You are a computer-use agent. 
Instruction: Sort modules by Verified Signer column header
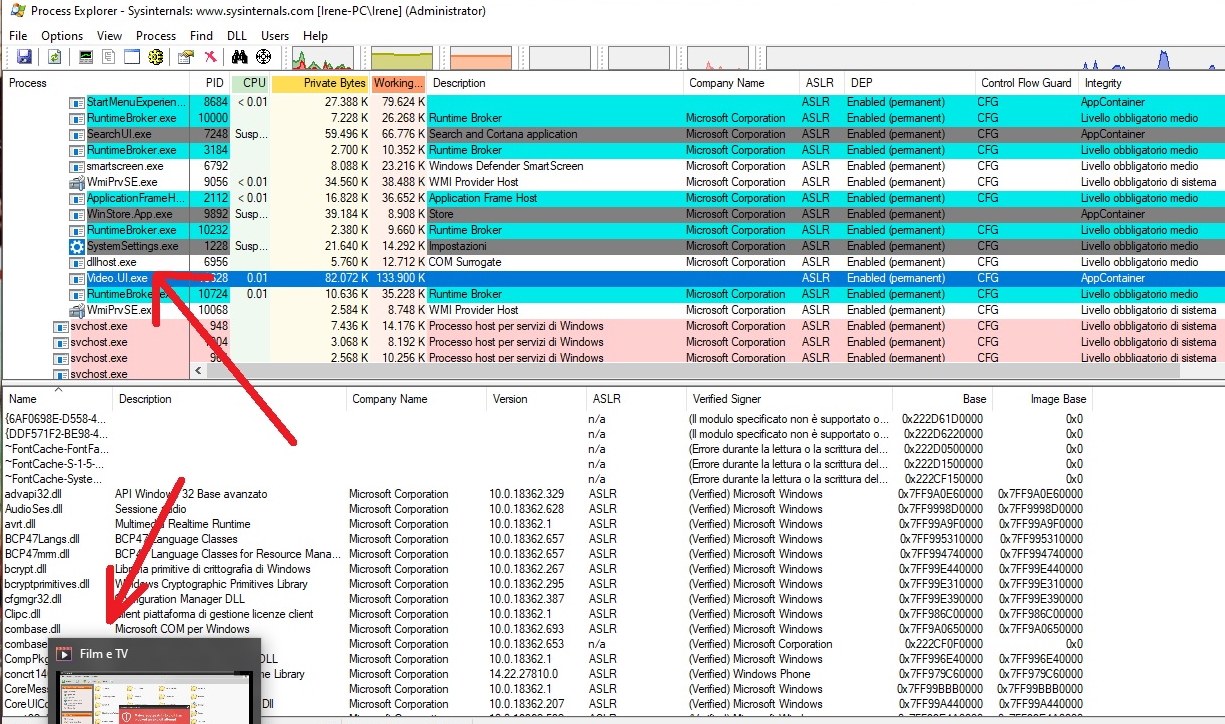coord(725,399)
